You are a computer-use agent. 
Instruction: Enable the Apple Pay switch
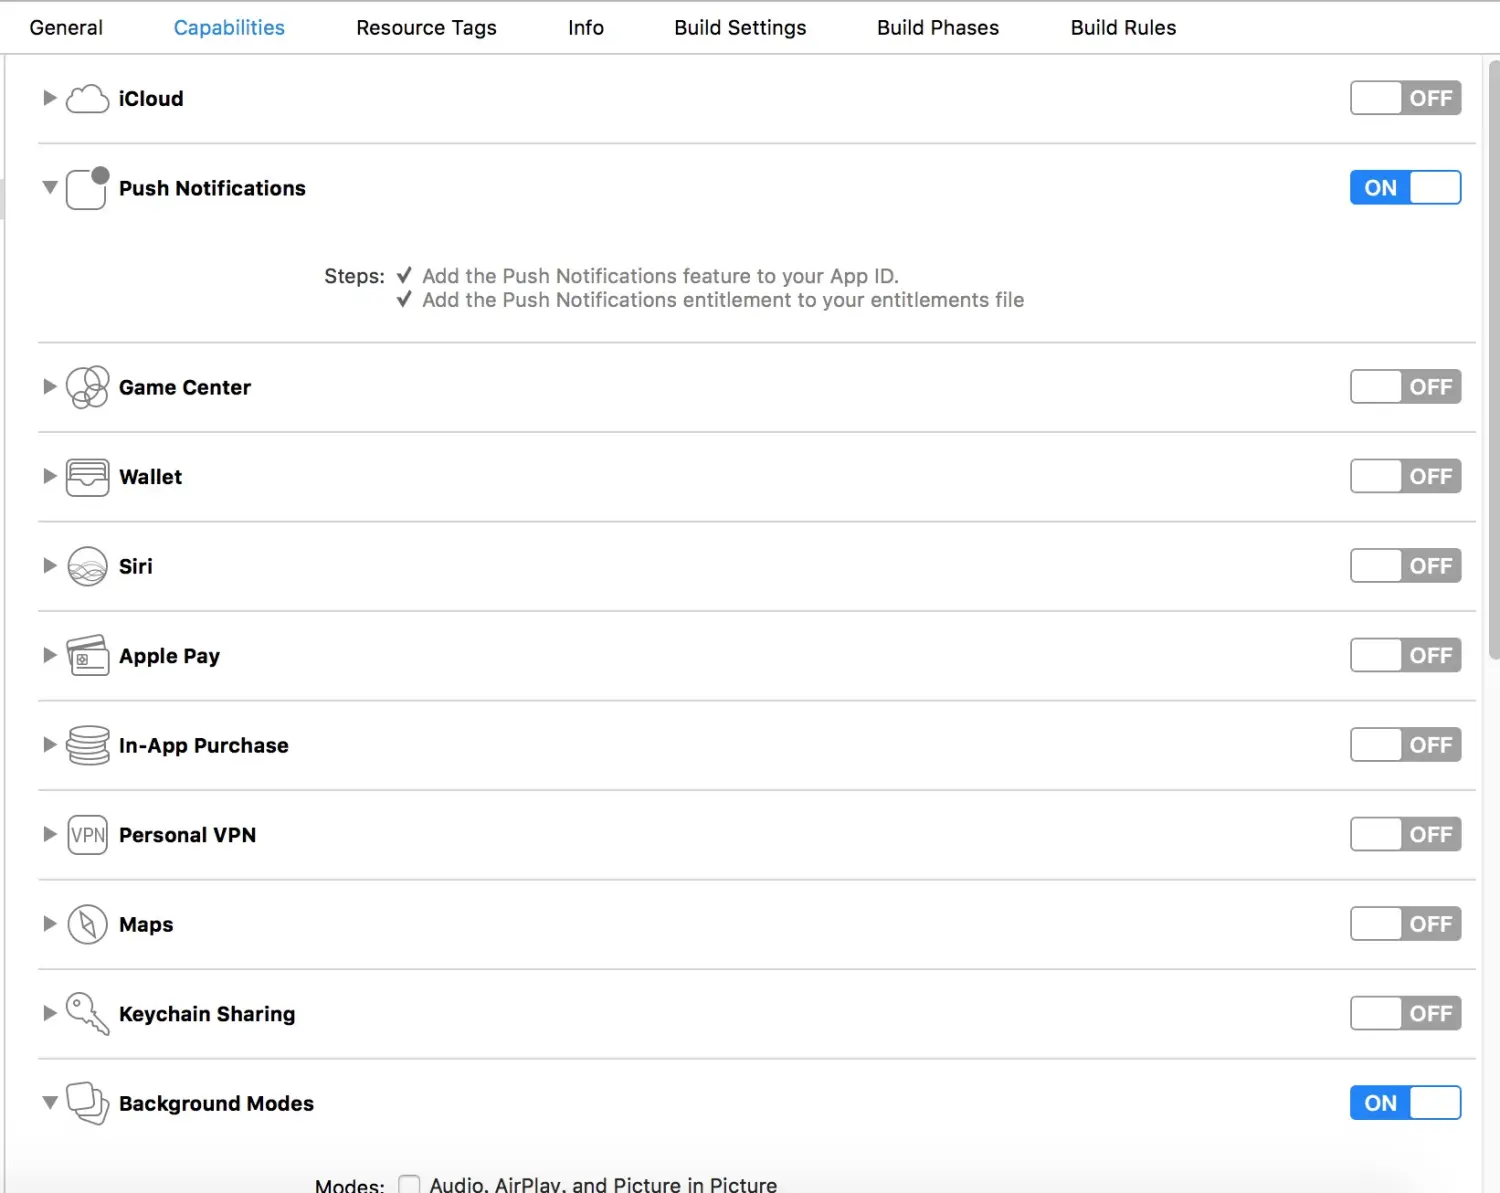1405,656
